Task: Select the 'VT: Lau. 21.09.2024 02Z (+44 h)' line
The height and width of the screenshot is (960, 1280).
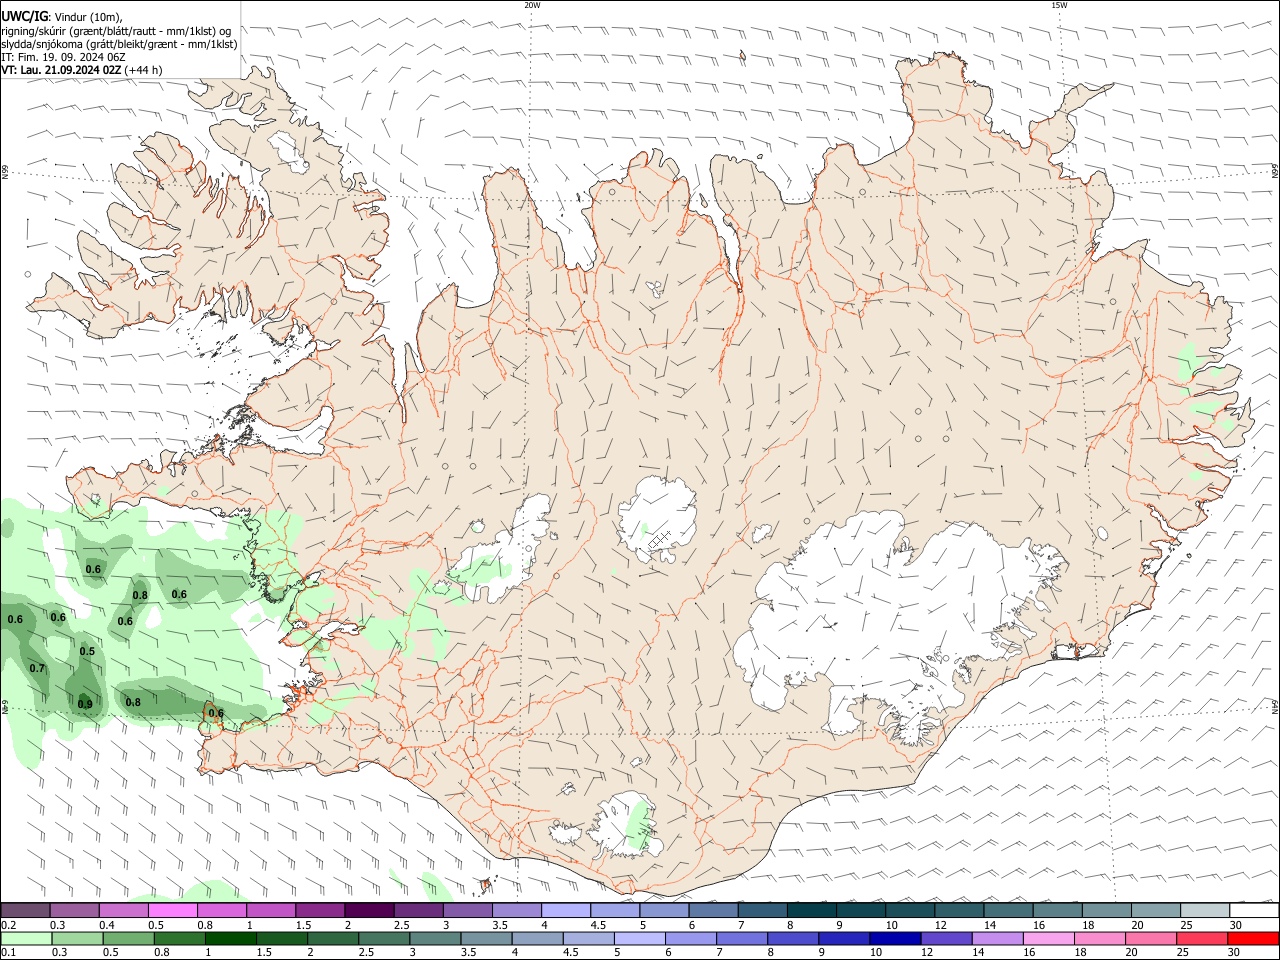Action: pyautogui.click(x=82, y=70)
